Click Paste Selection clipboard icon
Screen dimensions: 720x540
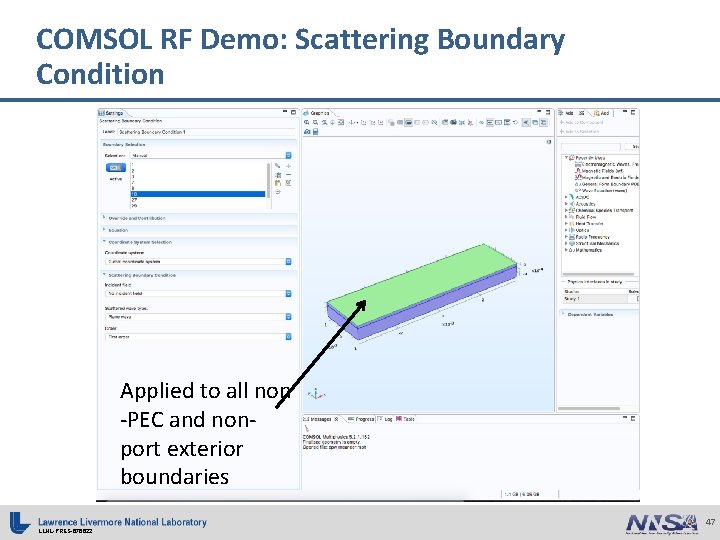click(x=278, y=183)
